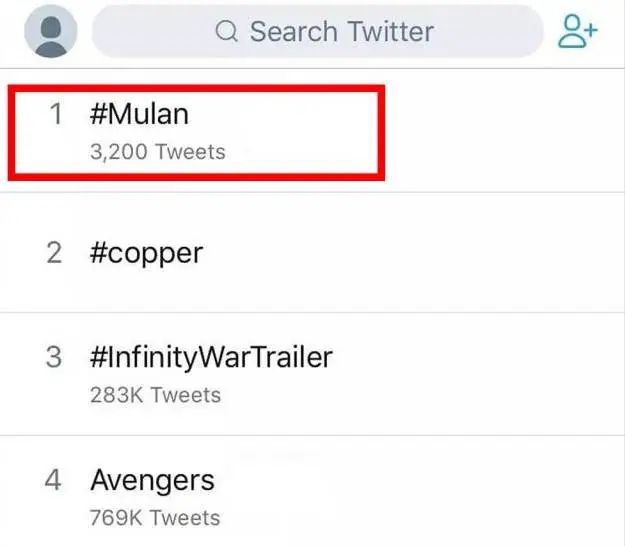View the #InfinityWarTrailer trend
The width and height of the screenshot is (625, 546).
coord(211,357)
